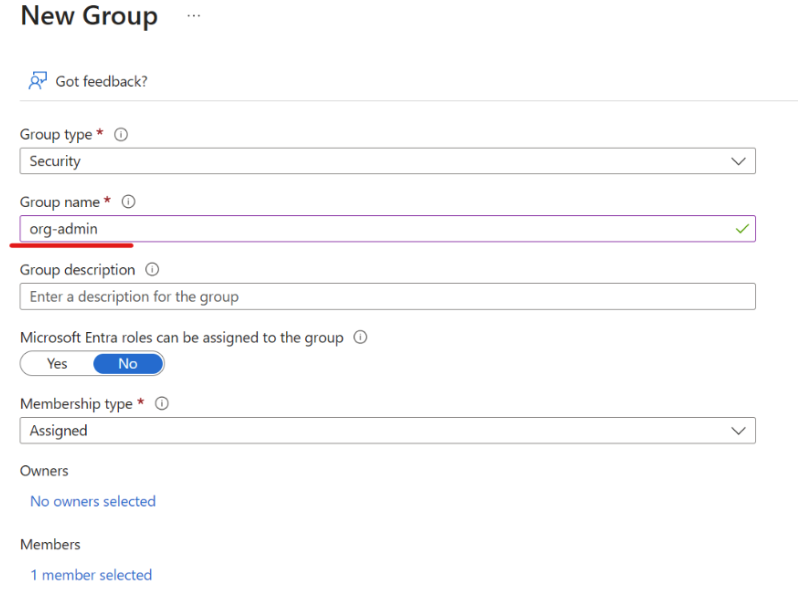This screenshot has width=798, height=608.
Task: Click the chevron arrow on Membership type field
Action: (x=739, y=431)
